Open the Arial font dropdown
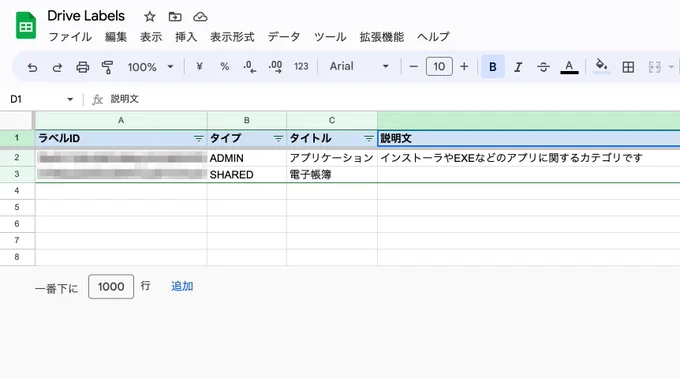Screen dimensions: 680x379 [359, 66]
